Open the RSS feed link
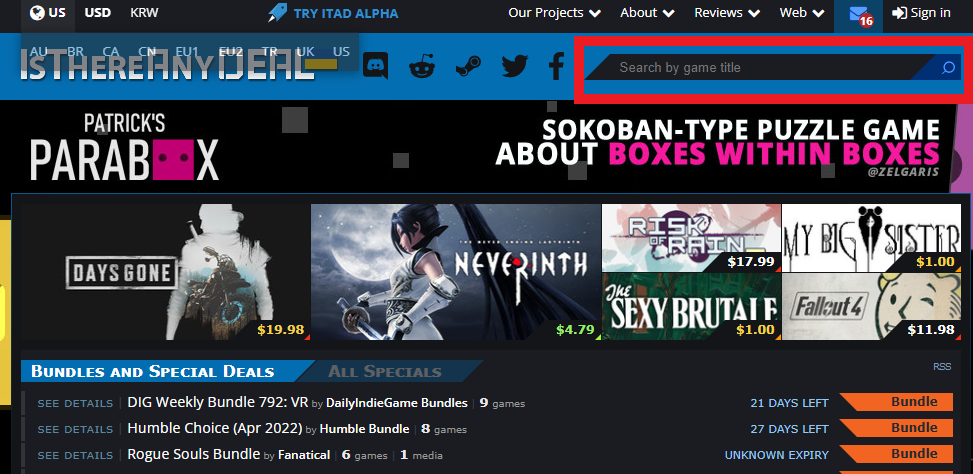This screenshot has height=474, width=973. point(942,367)
